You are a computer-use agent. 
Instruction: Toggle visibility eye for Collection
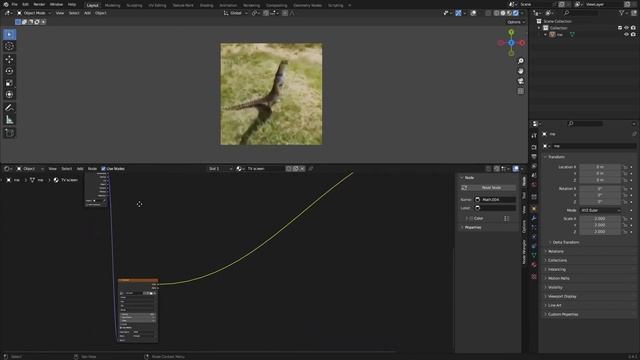click(627, 28)
